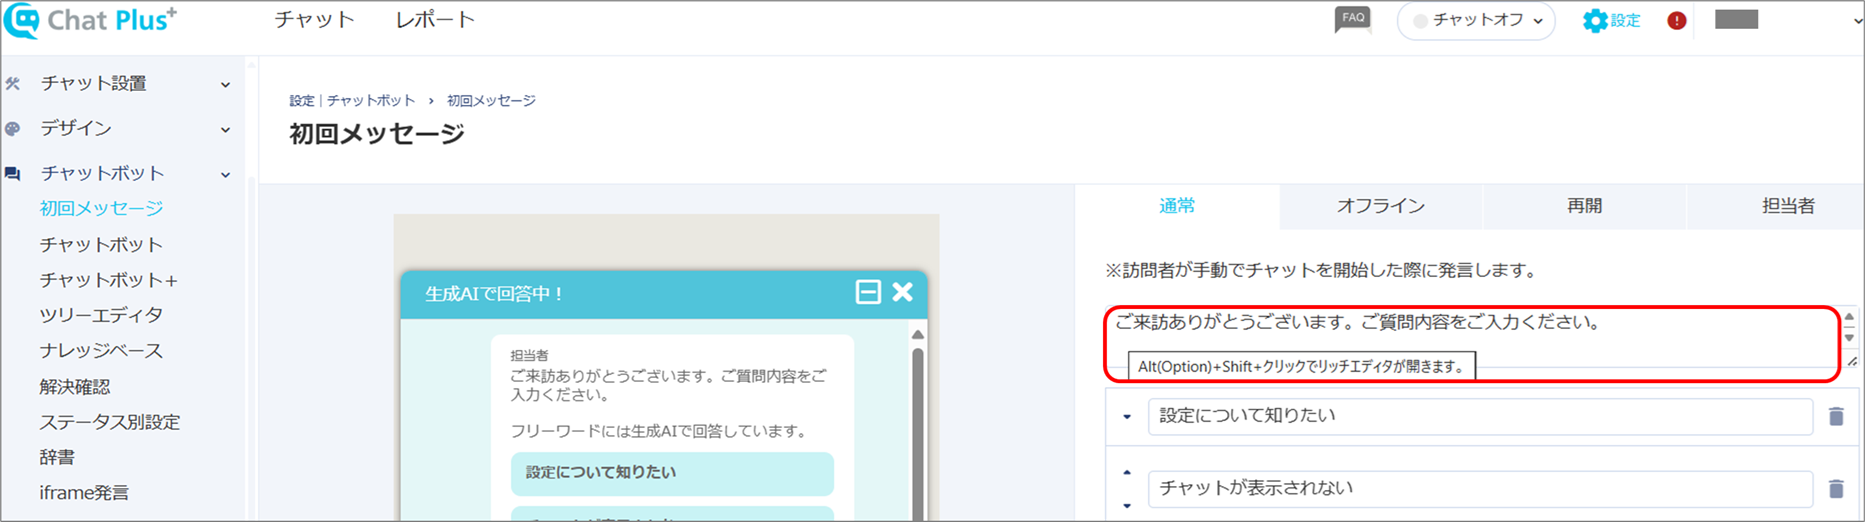Click the チャットボット chat bubble icon
This screenshot has width=1865, height=522.
click(x=13, y=174)
